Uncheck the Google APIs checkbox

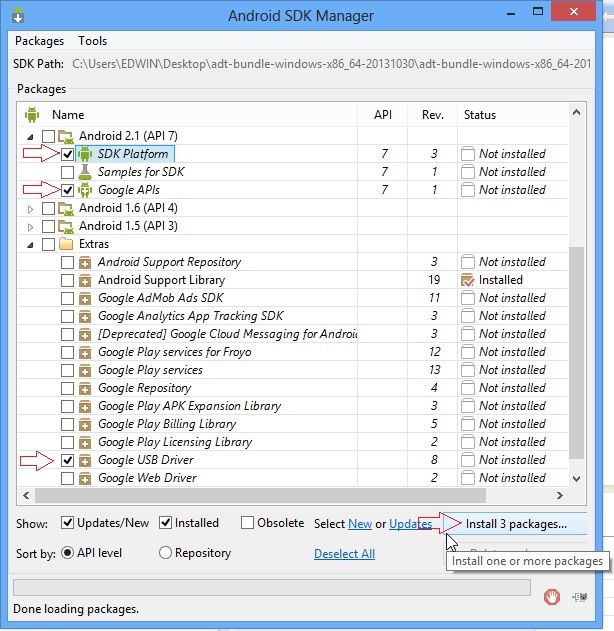coord(67,190)
